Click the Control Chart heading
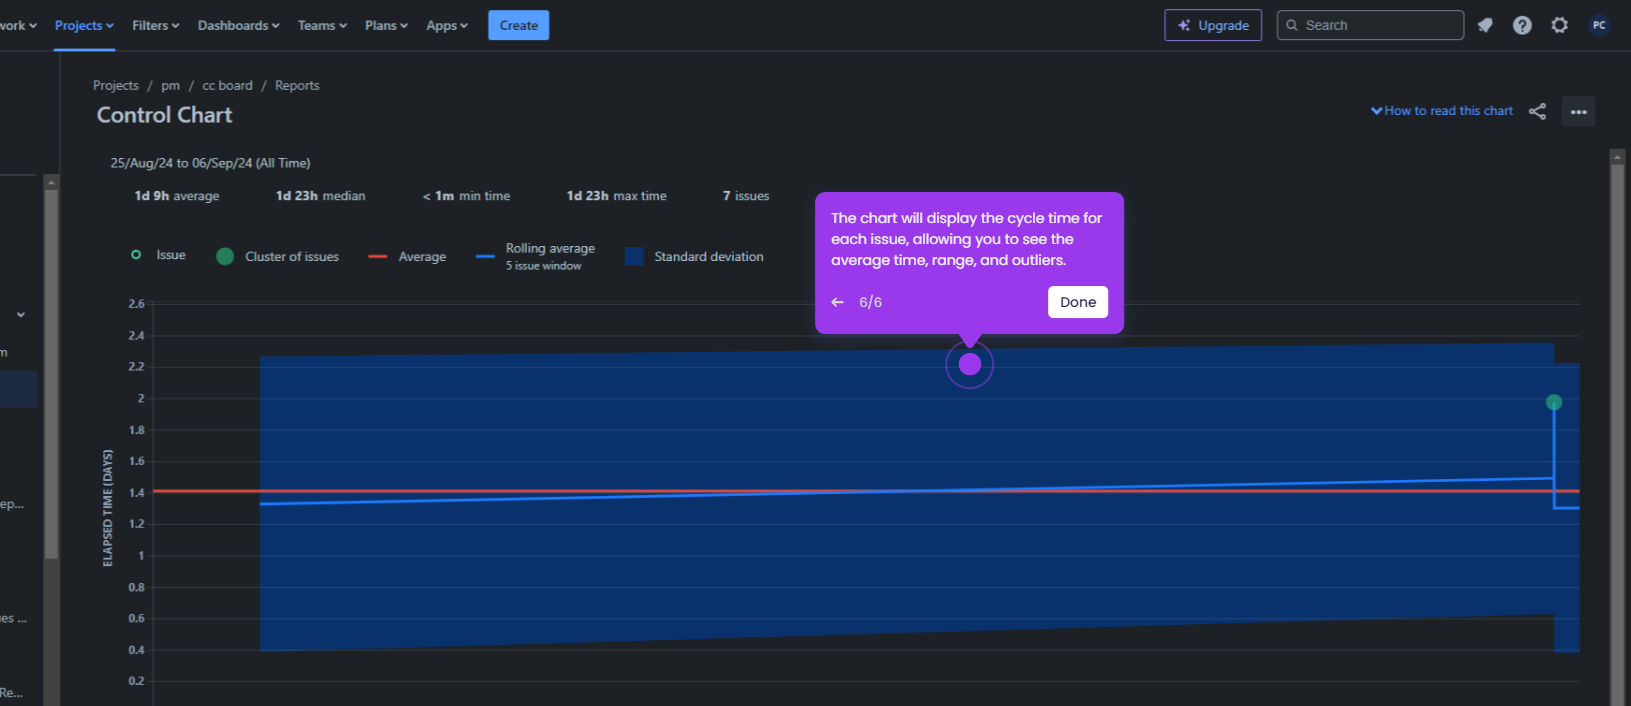 (165, 115)
